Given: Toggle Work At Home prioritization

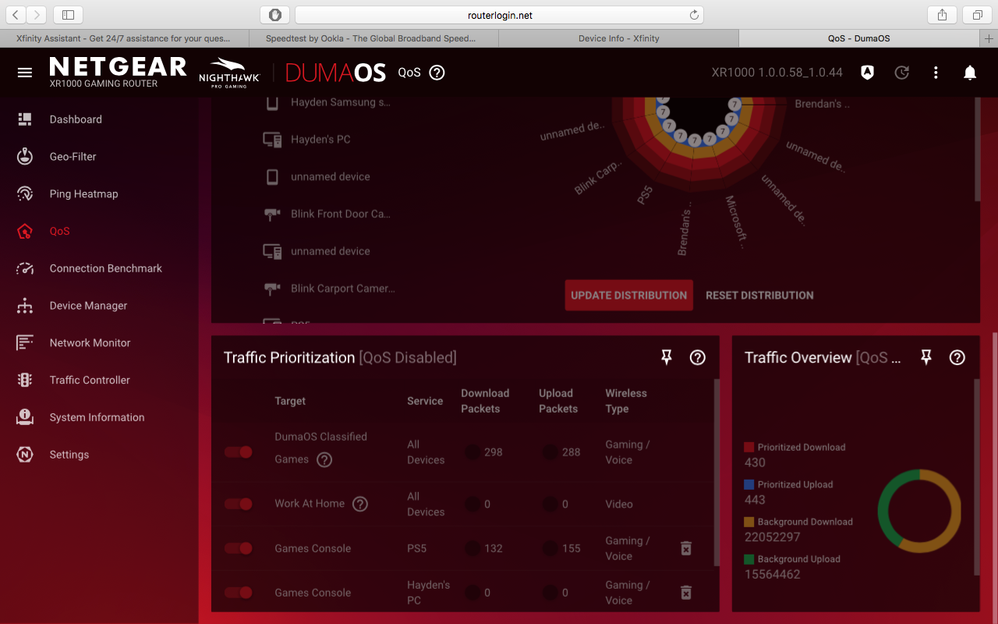Looking at the screenshot, I should pyautogui.click(x=239, y=504).
